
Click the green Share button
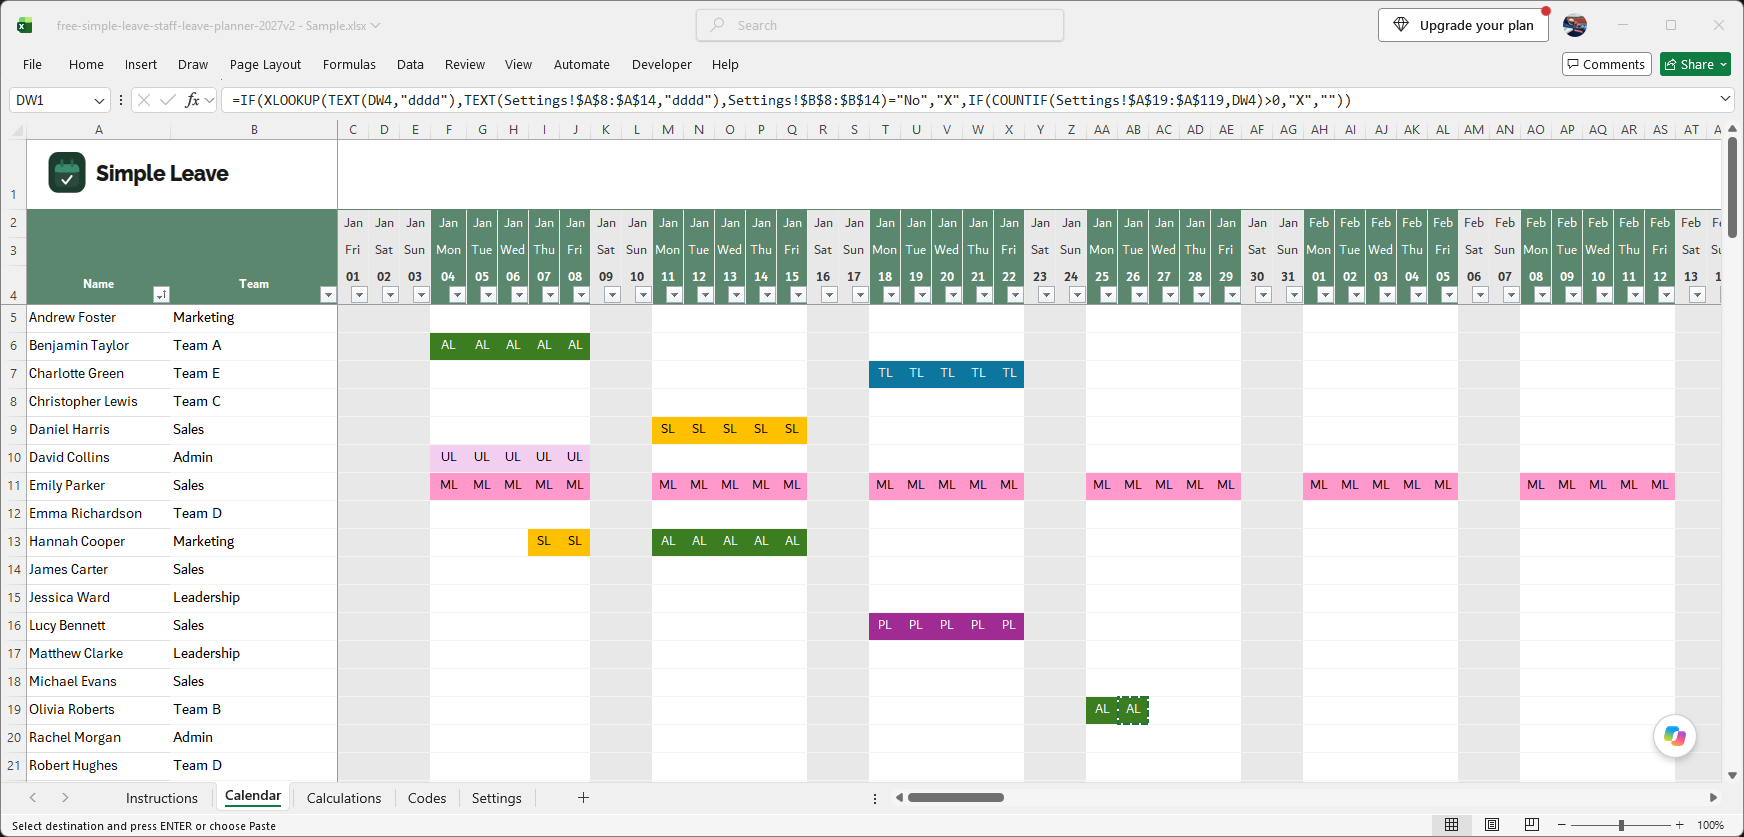tap(1695, 64)
